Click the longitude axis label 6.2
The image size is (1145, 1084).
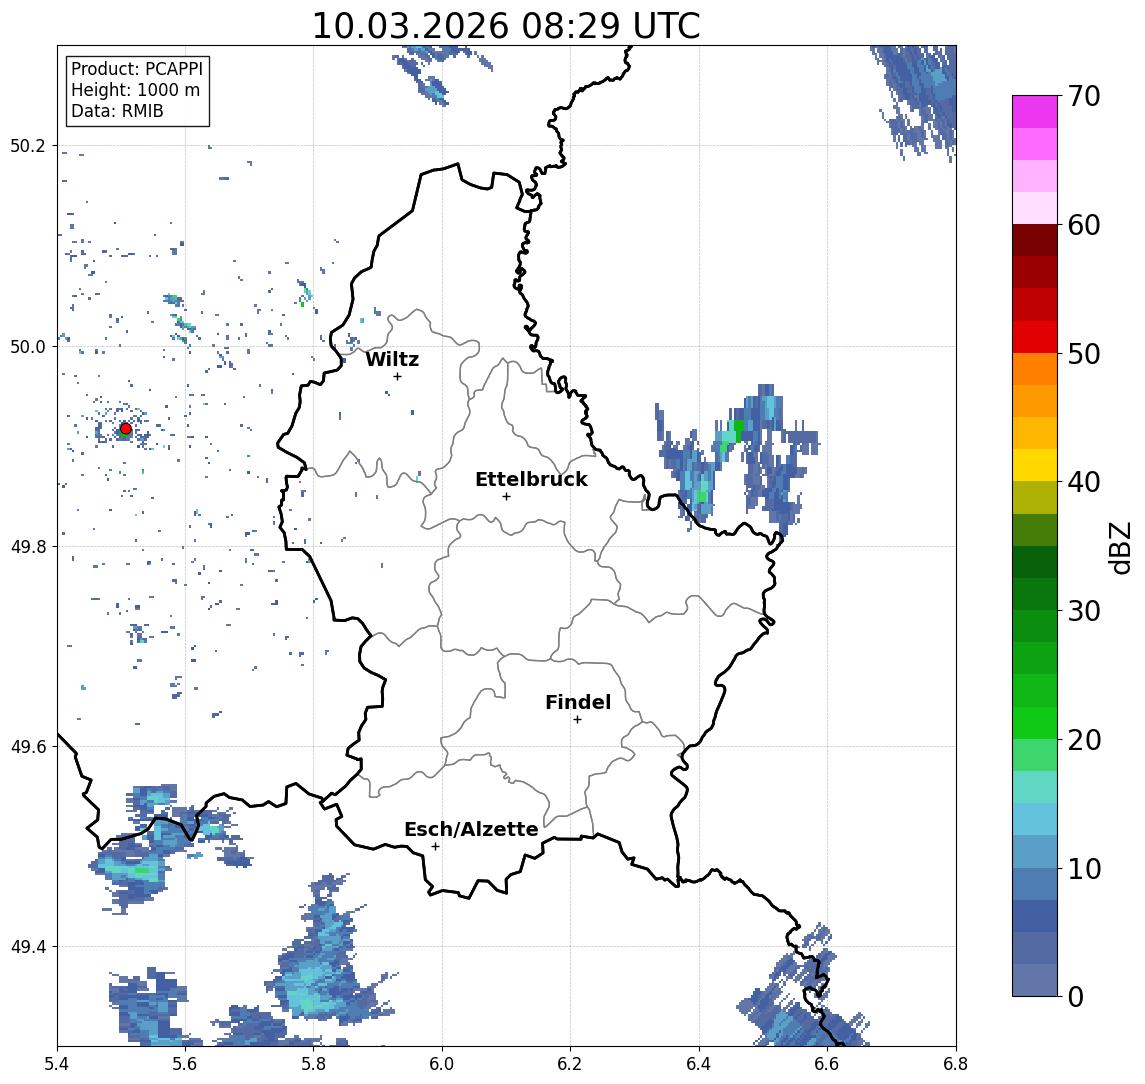click(570, 1064)
